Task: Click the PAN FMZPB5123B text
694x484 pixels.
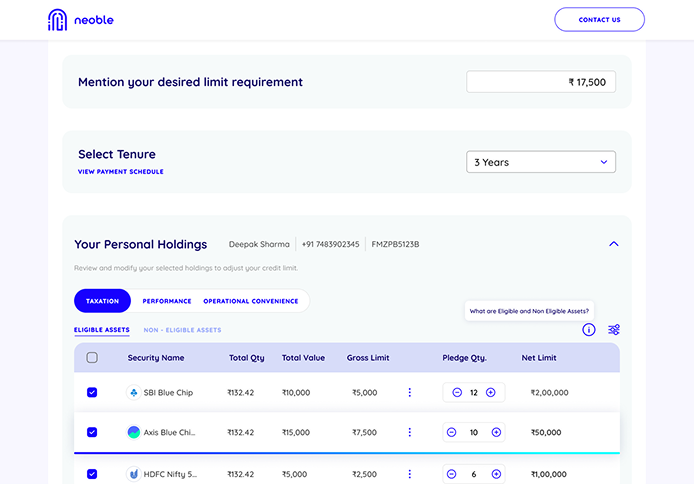Action: [x=395, y=244]
